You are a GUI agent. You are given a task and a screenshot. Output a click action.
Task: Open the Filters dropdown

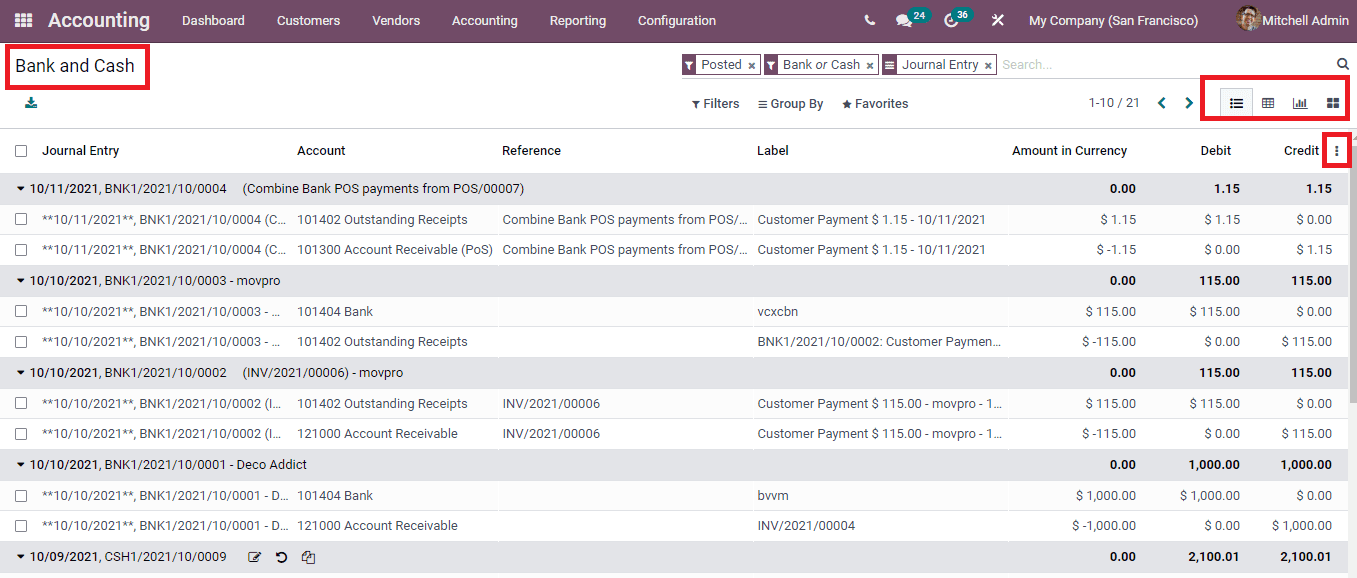(715, 103)
